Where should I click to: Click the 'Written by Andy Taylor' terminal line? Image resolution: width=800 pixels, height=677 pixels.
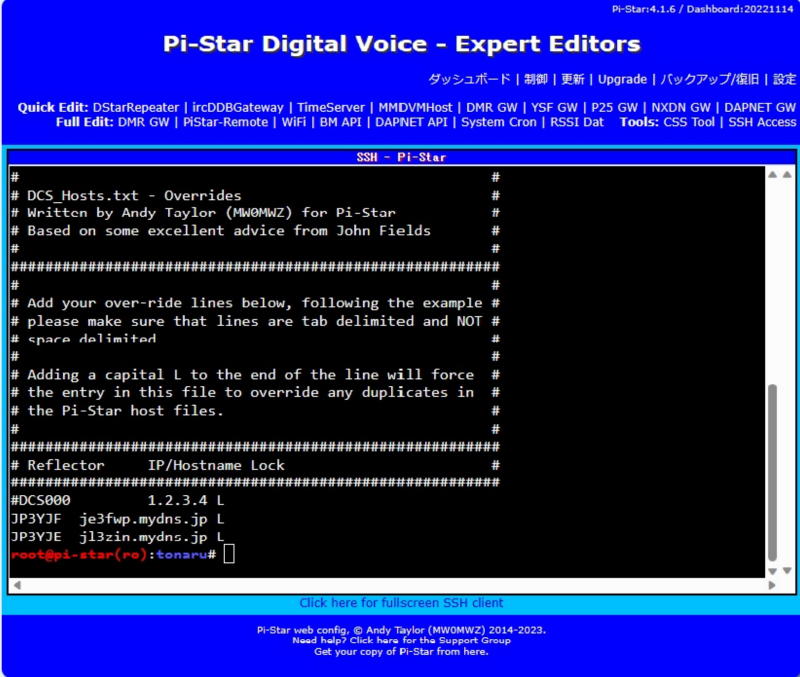point(203,213)
